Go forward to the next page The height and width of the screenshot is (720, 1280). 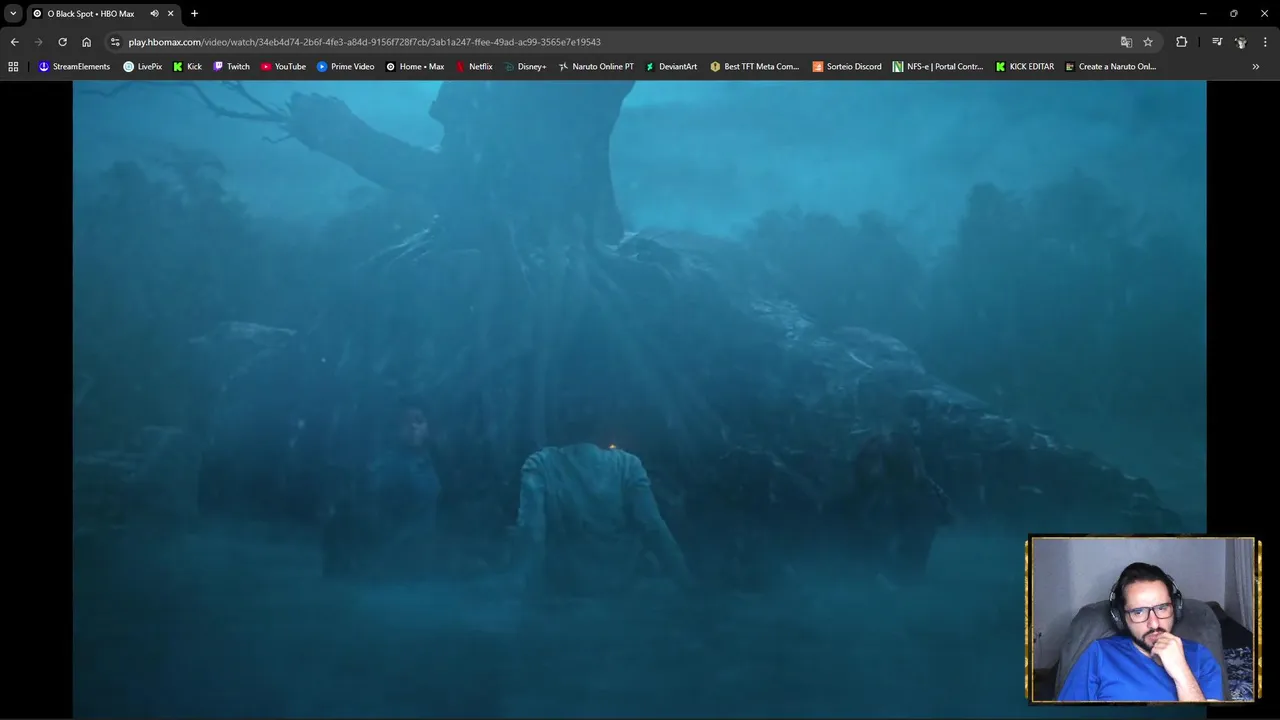(38, 42)
